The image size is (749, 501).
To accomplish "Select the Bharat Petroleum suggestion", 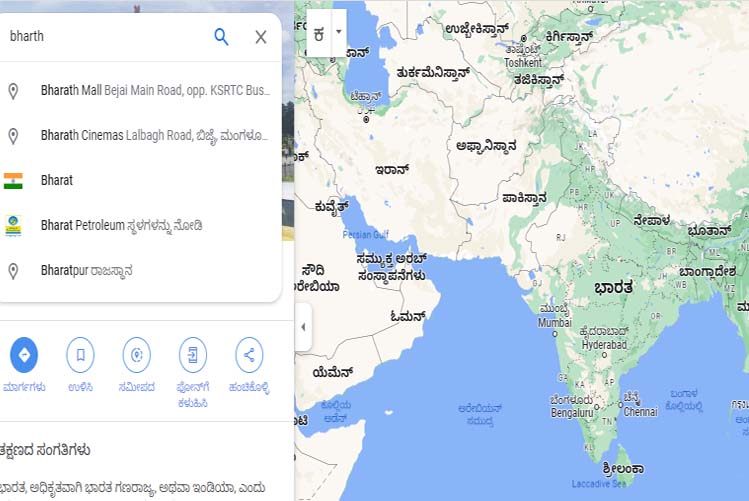I will pos(121,226).
